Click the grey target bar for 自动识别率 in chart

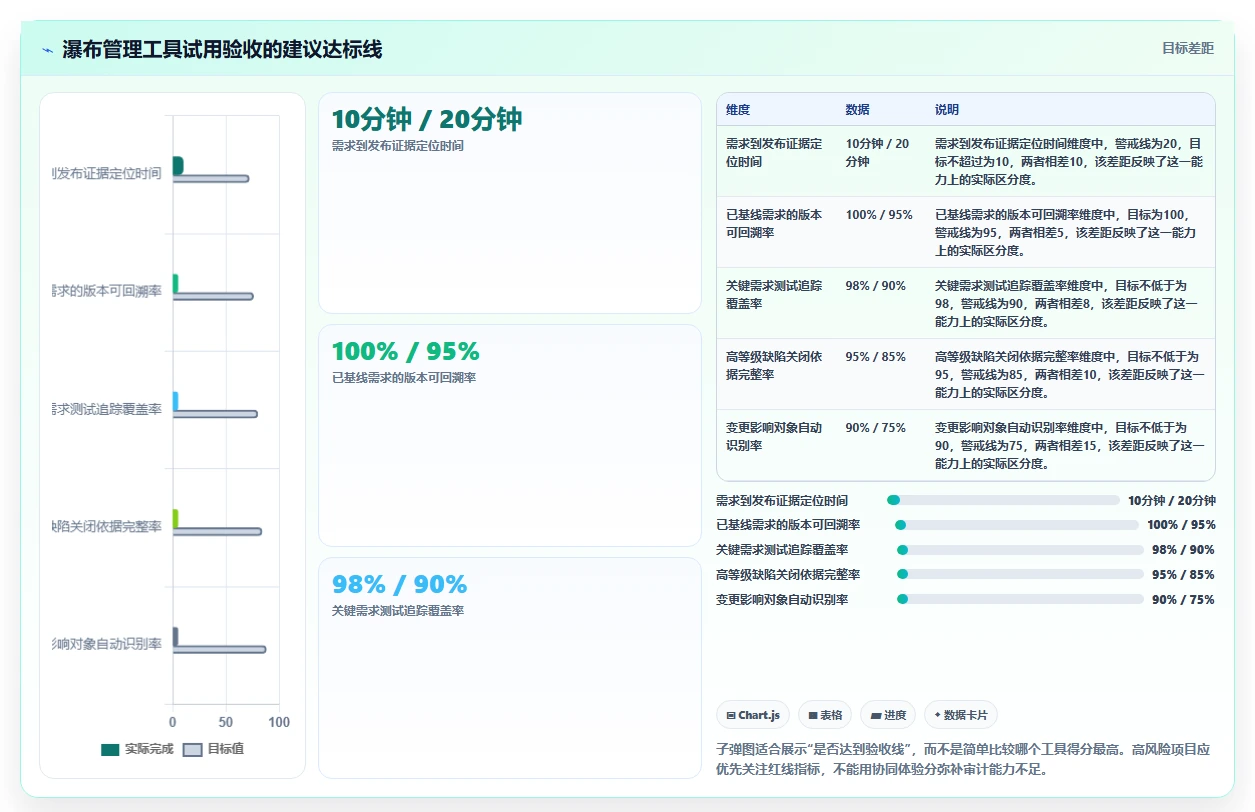(219, 649)
